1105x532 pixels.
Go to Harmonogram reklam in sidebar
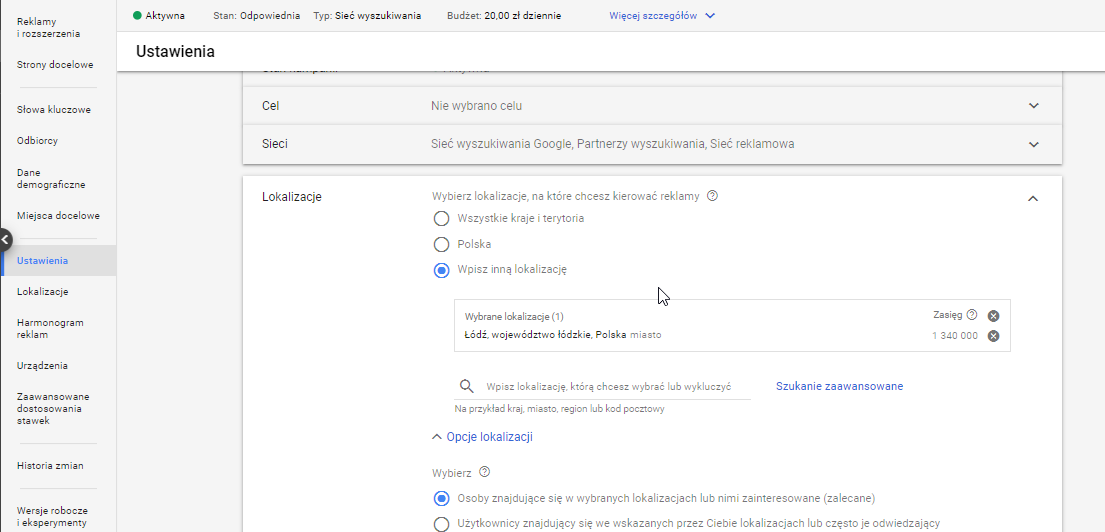tap(50, 329)
